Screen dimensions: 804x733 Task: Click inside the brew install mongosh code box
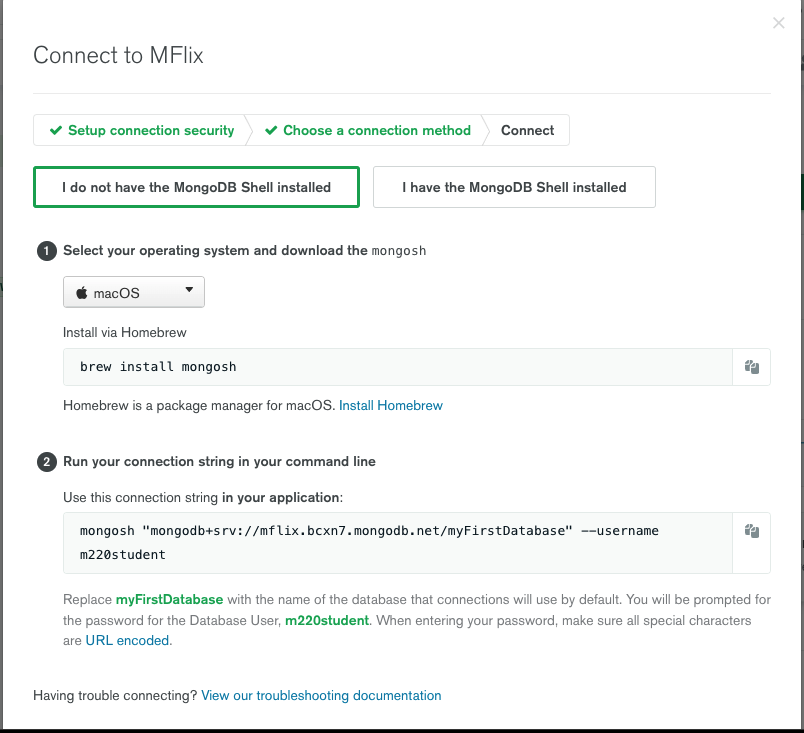tap(400, 367)
